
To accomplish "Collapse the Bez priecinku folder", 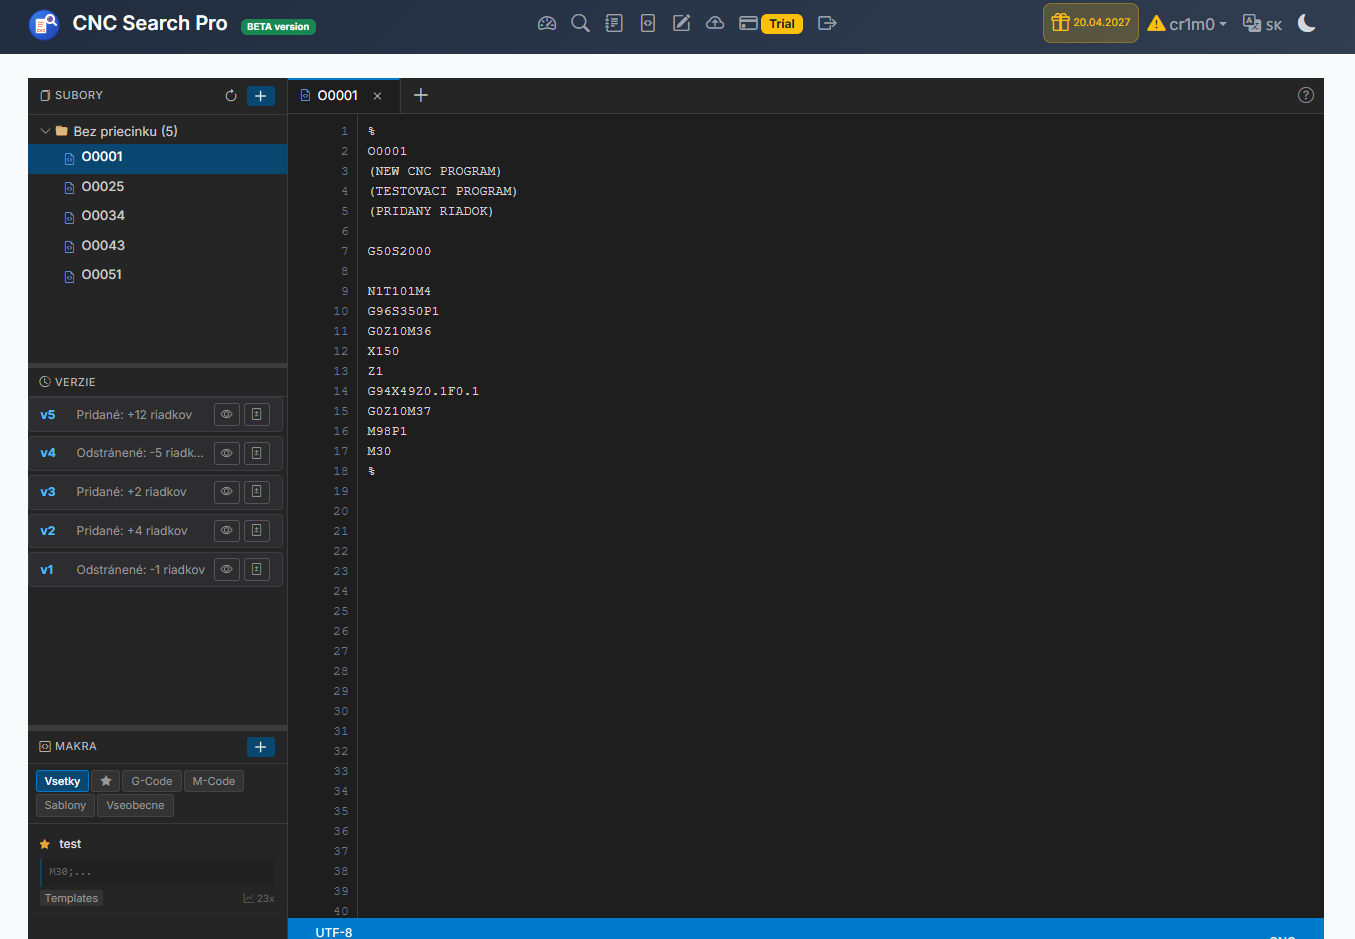I will [46, 131].
